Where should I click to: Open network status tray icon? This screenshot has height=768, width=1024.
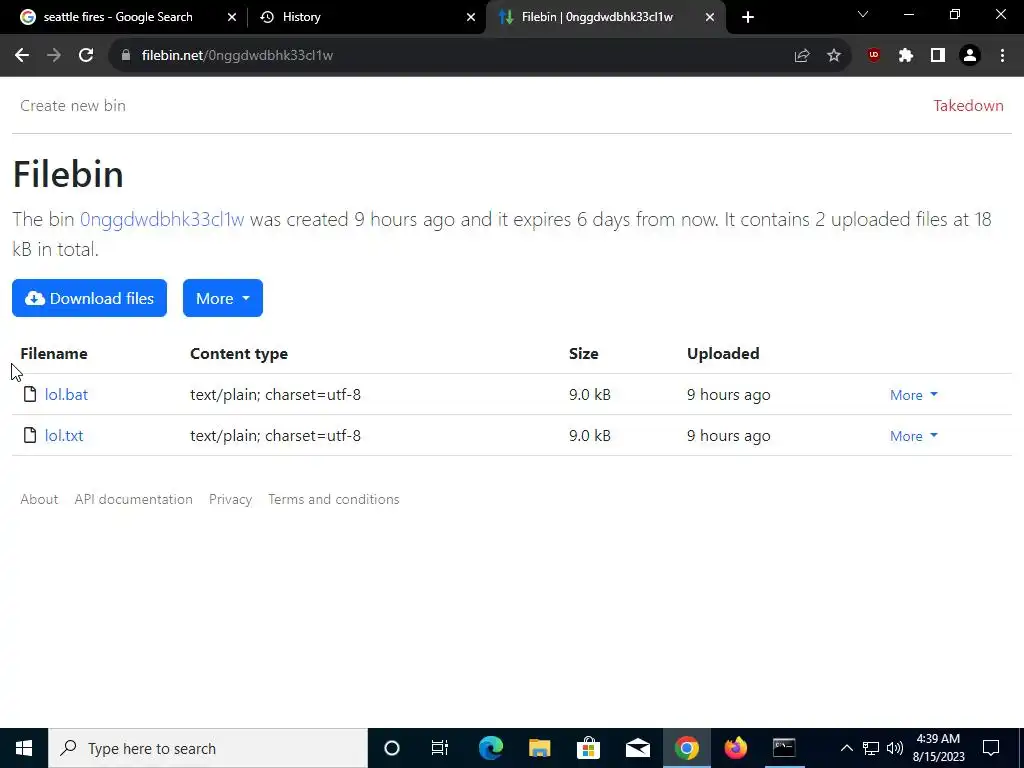pyautogui.click(x=871, y=748)
